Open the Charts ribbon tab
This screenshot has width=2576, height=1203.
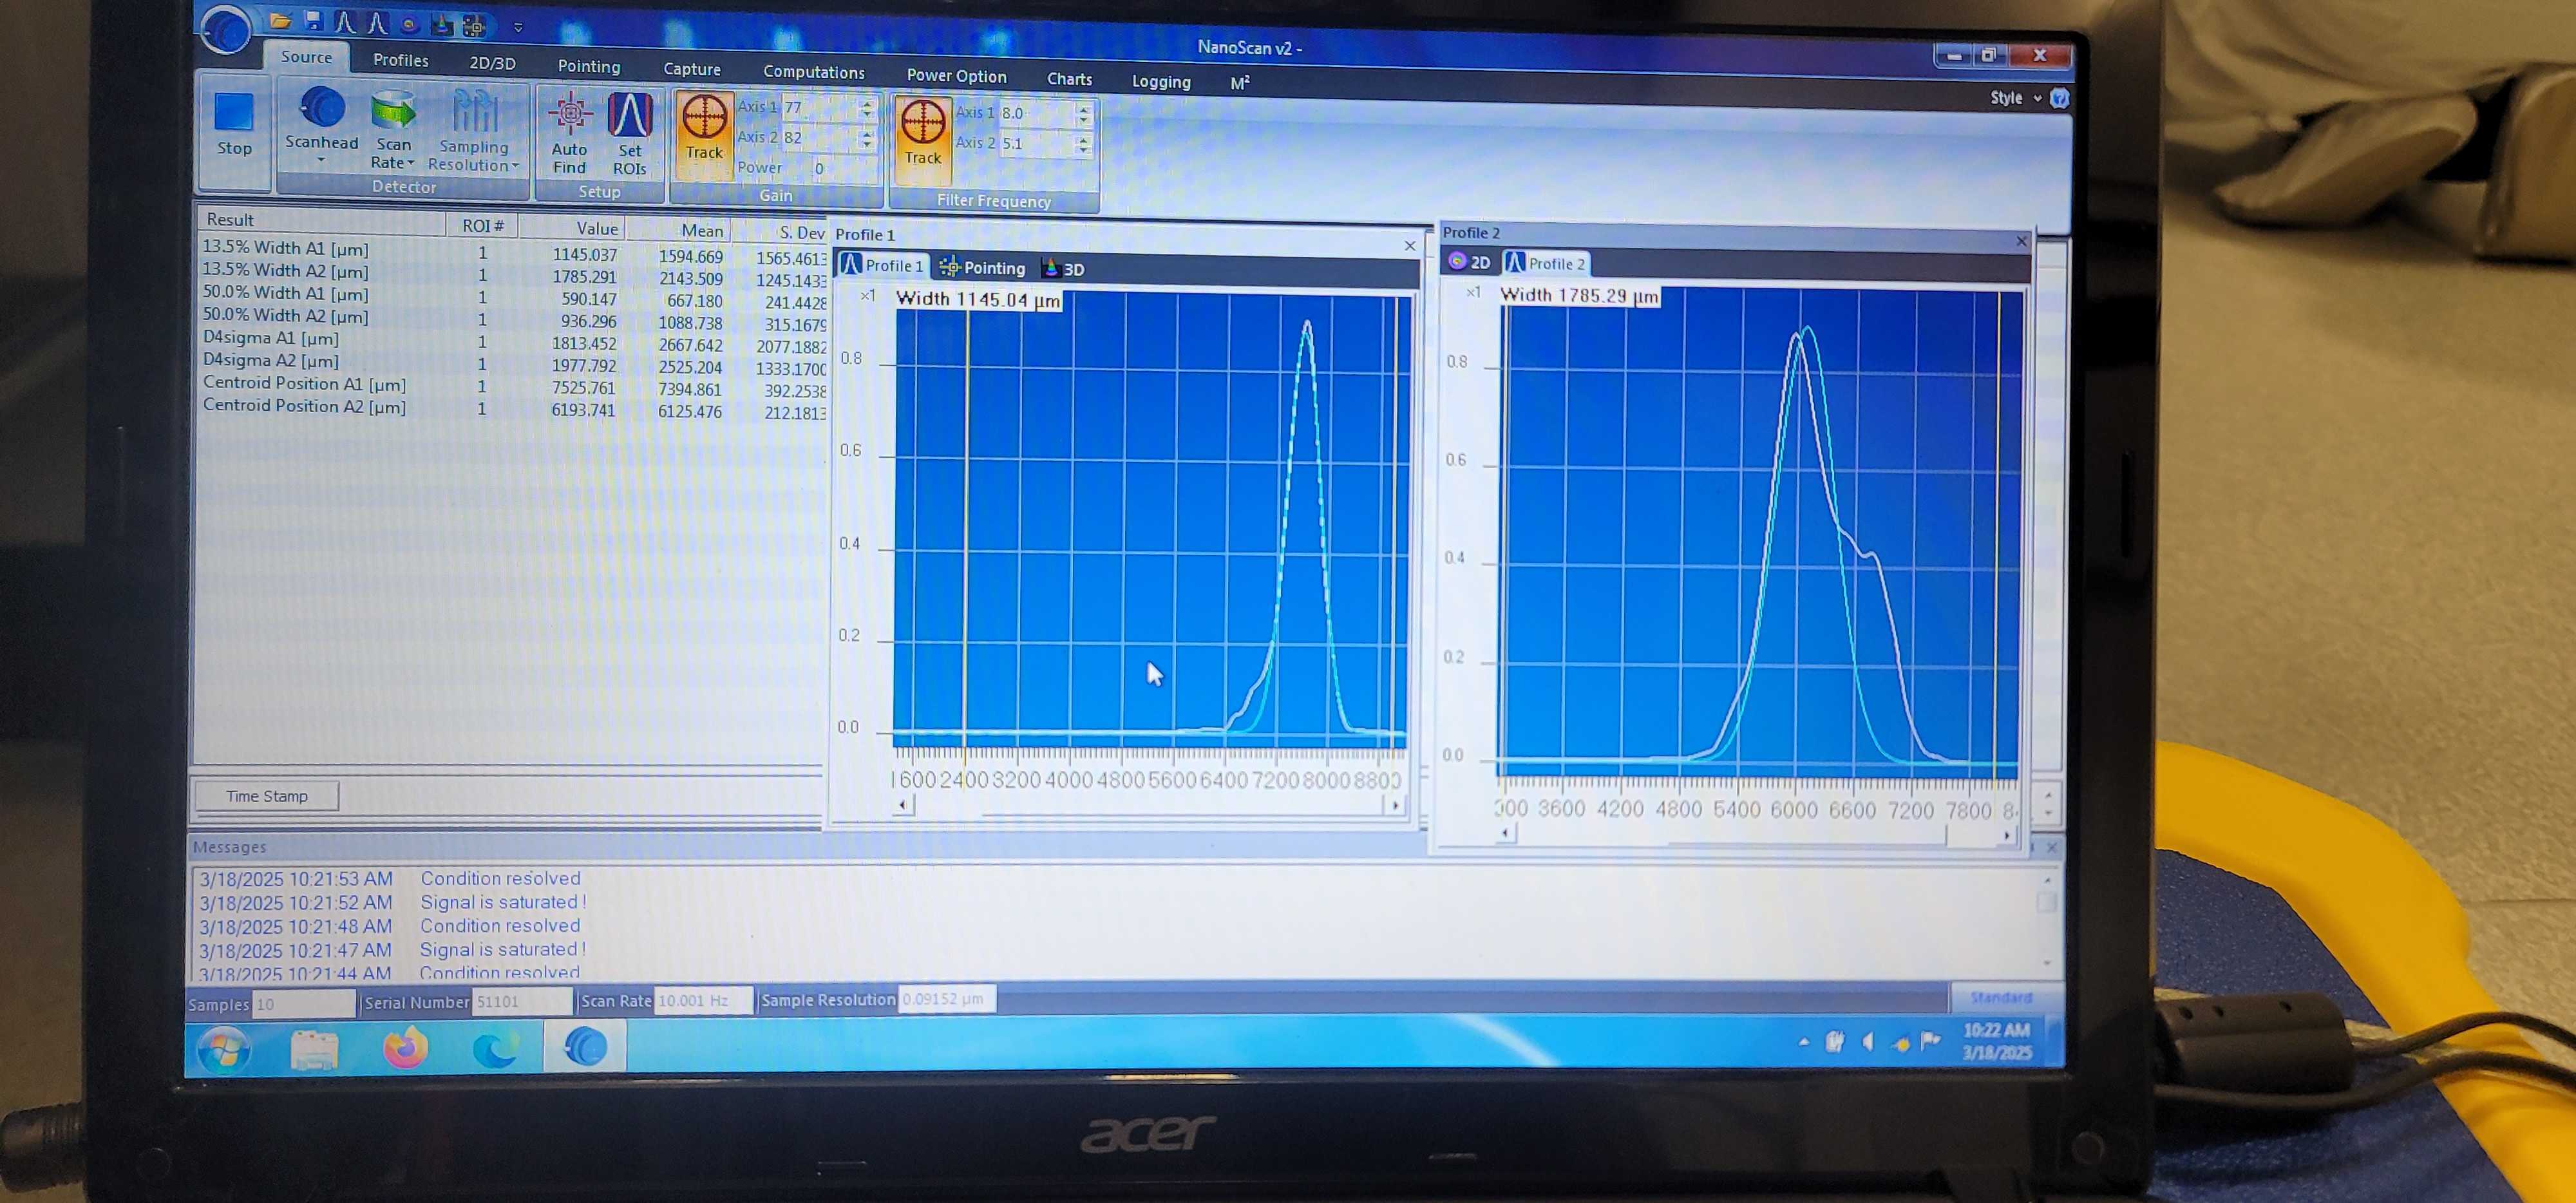[x=1069, y=79]
